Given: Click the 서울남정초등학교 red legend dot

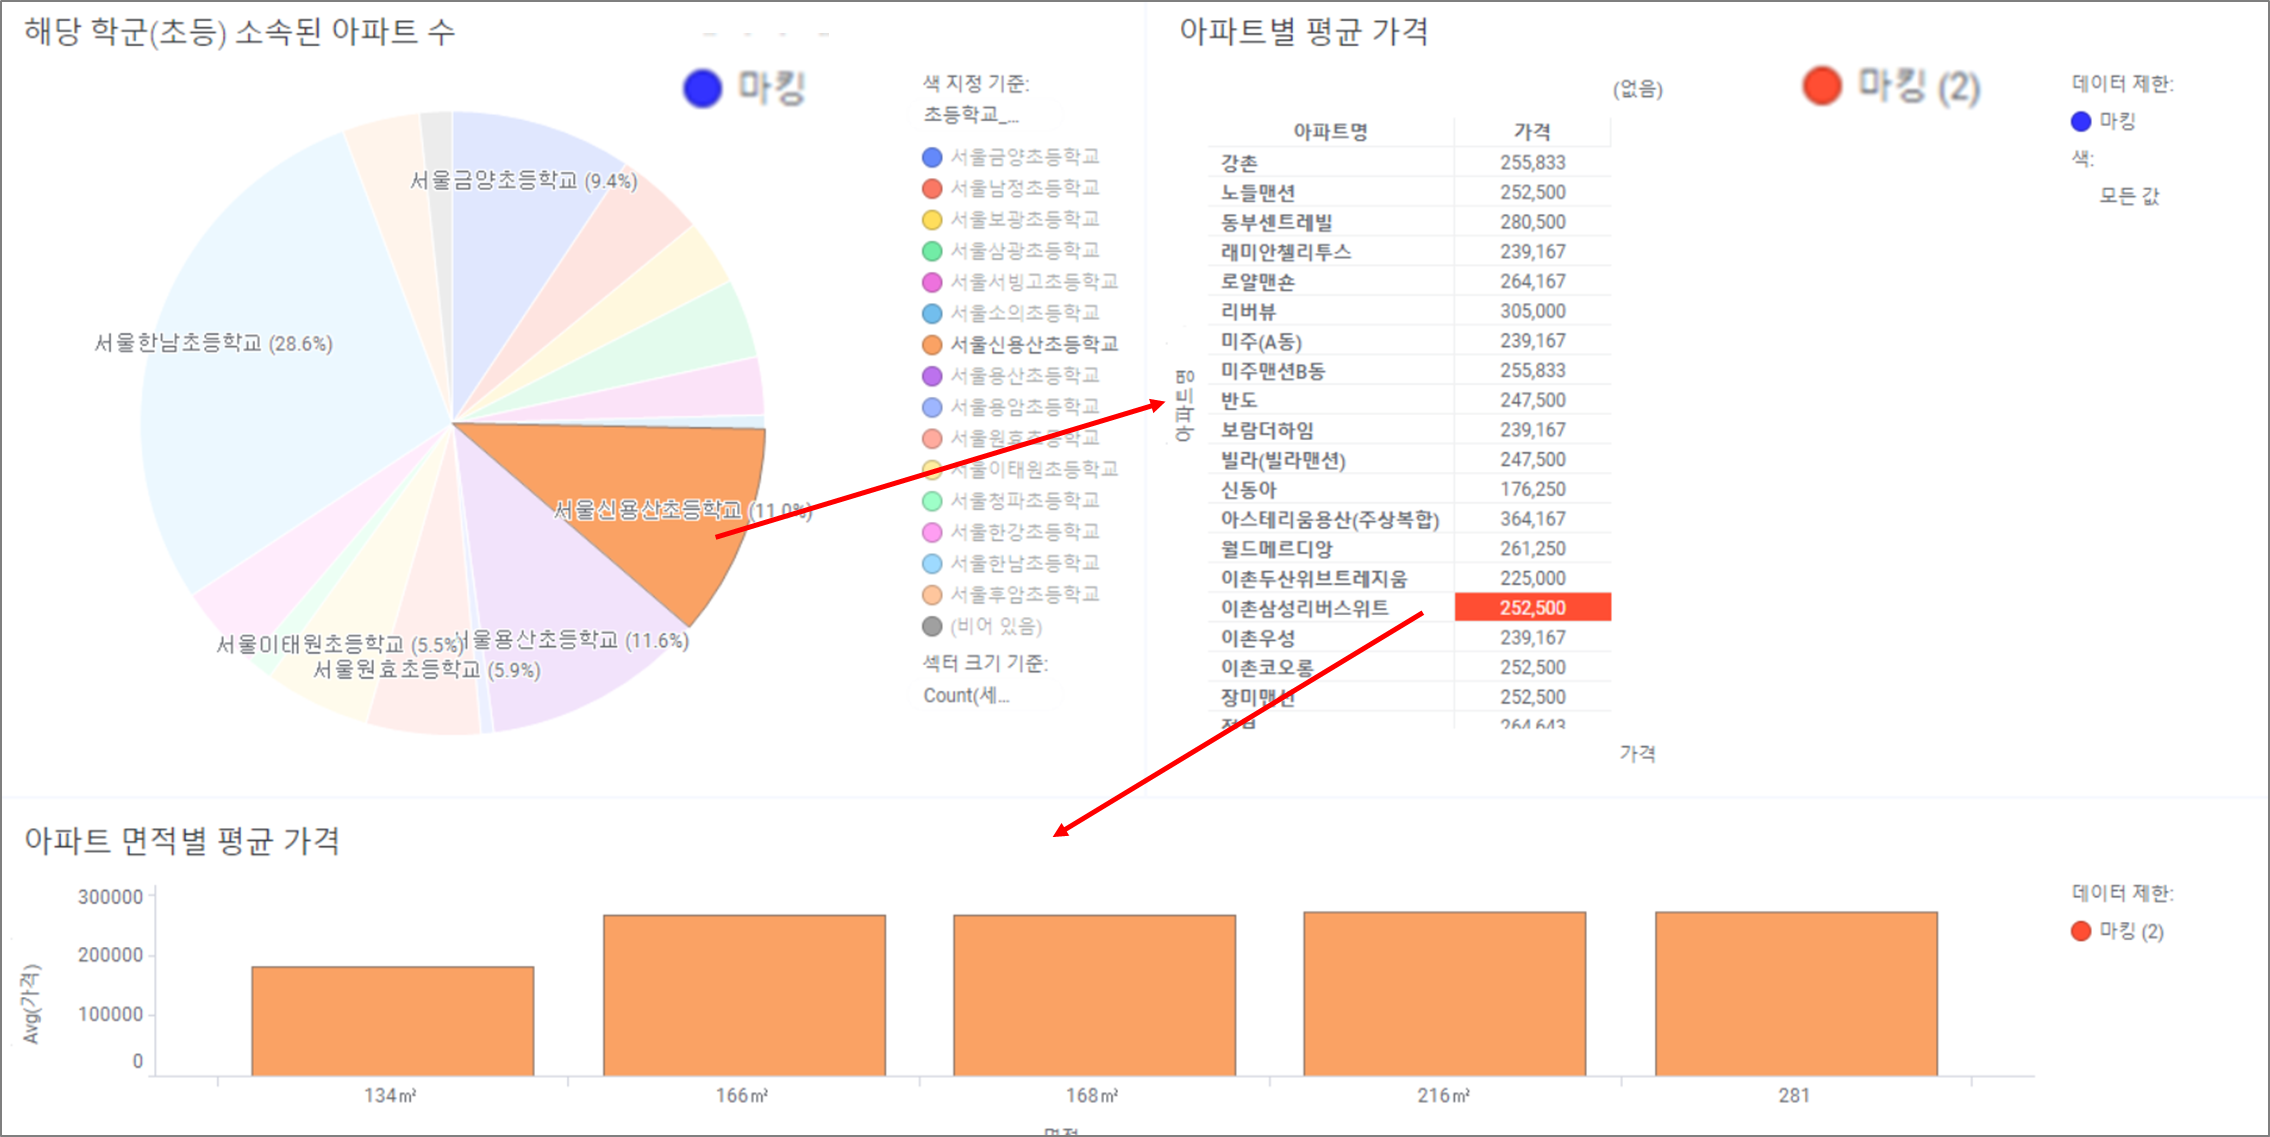Looking at the screenshot, I should [x=932, y=188].
